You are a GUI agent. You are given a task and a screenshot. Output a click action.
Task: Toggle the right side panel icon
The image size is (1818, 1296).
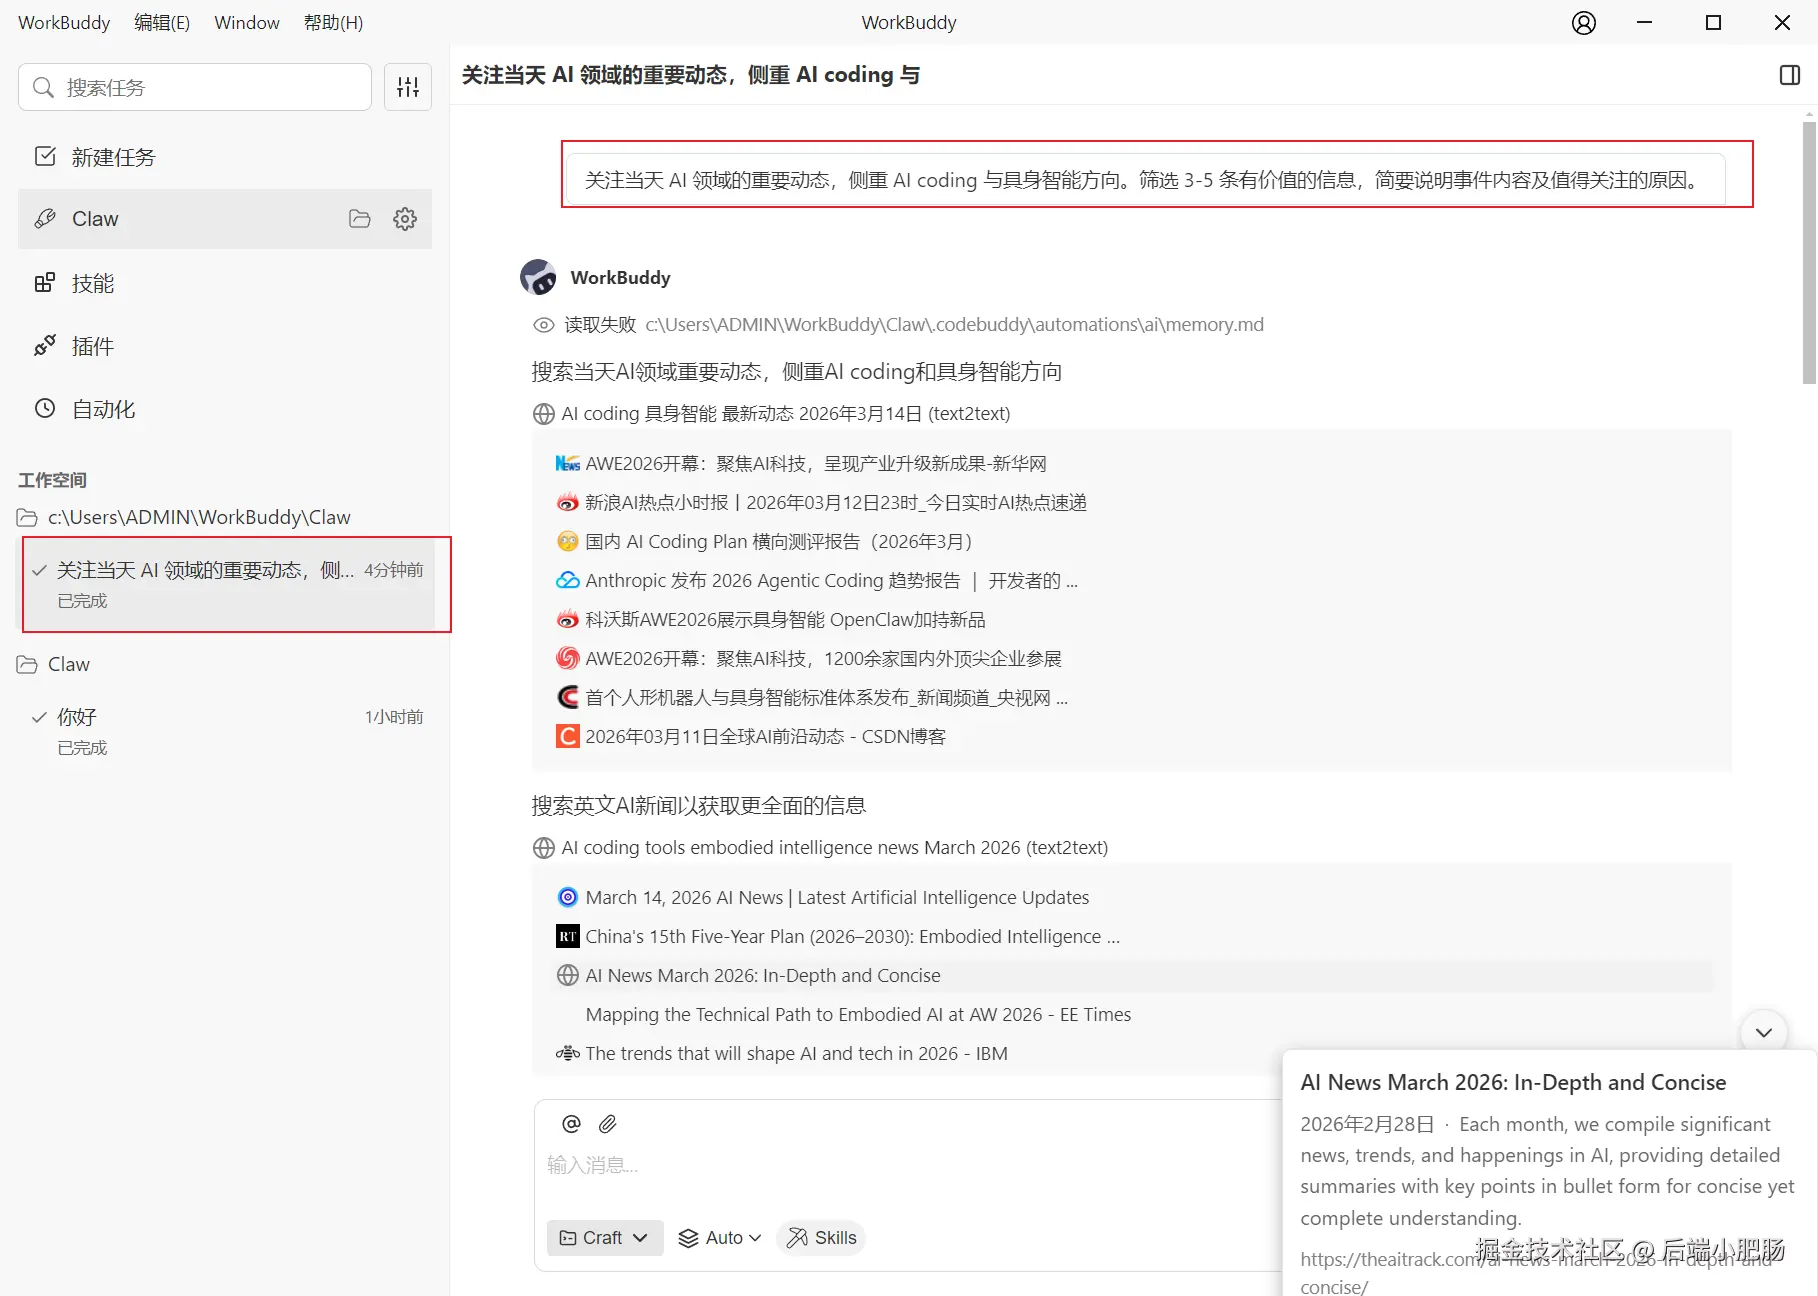pyautogui.click(x=1790, y=75)
